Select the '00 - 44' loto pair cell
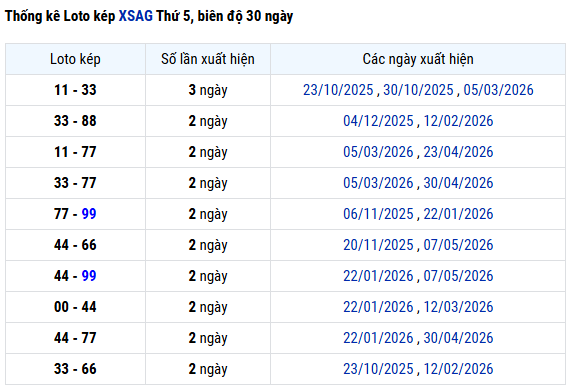573x392 pixels. click(75, 307)
